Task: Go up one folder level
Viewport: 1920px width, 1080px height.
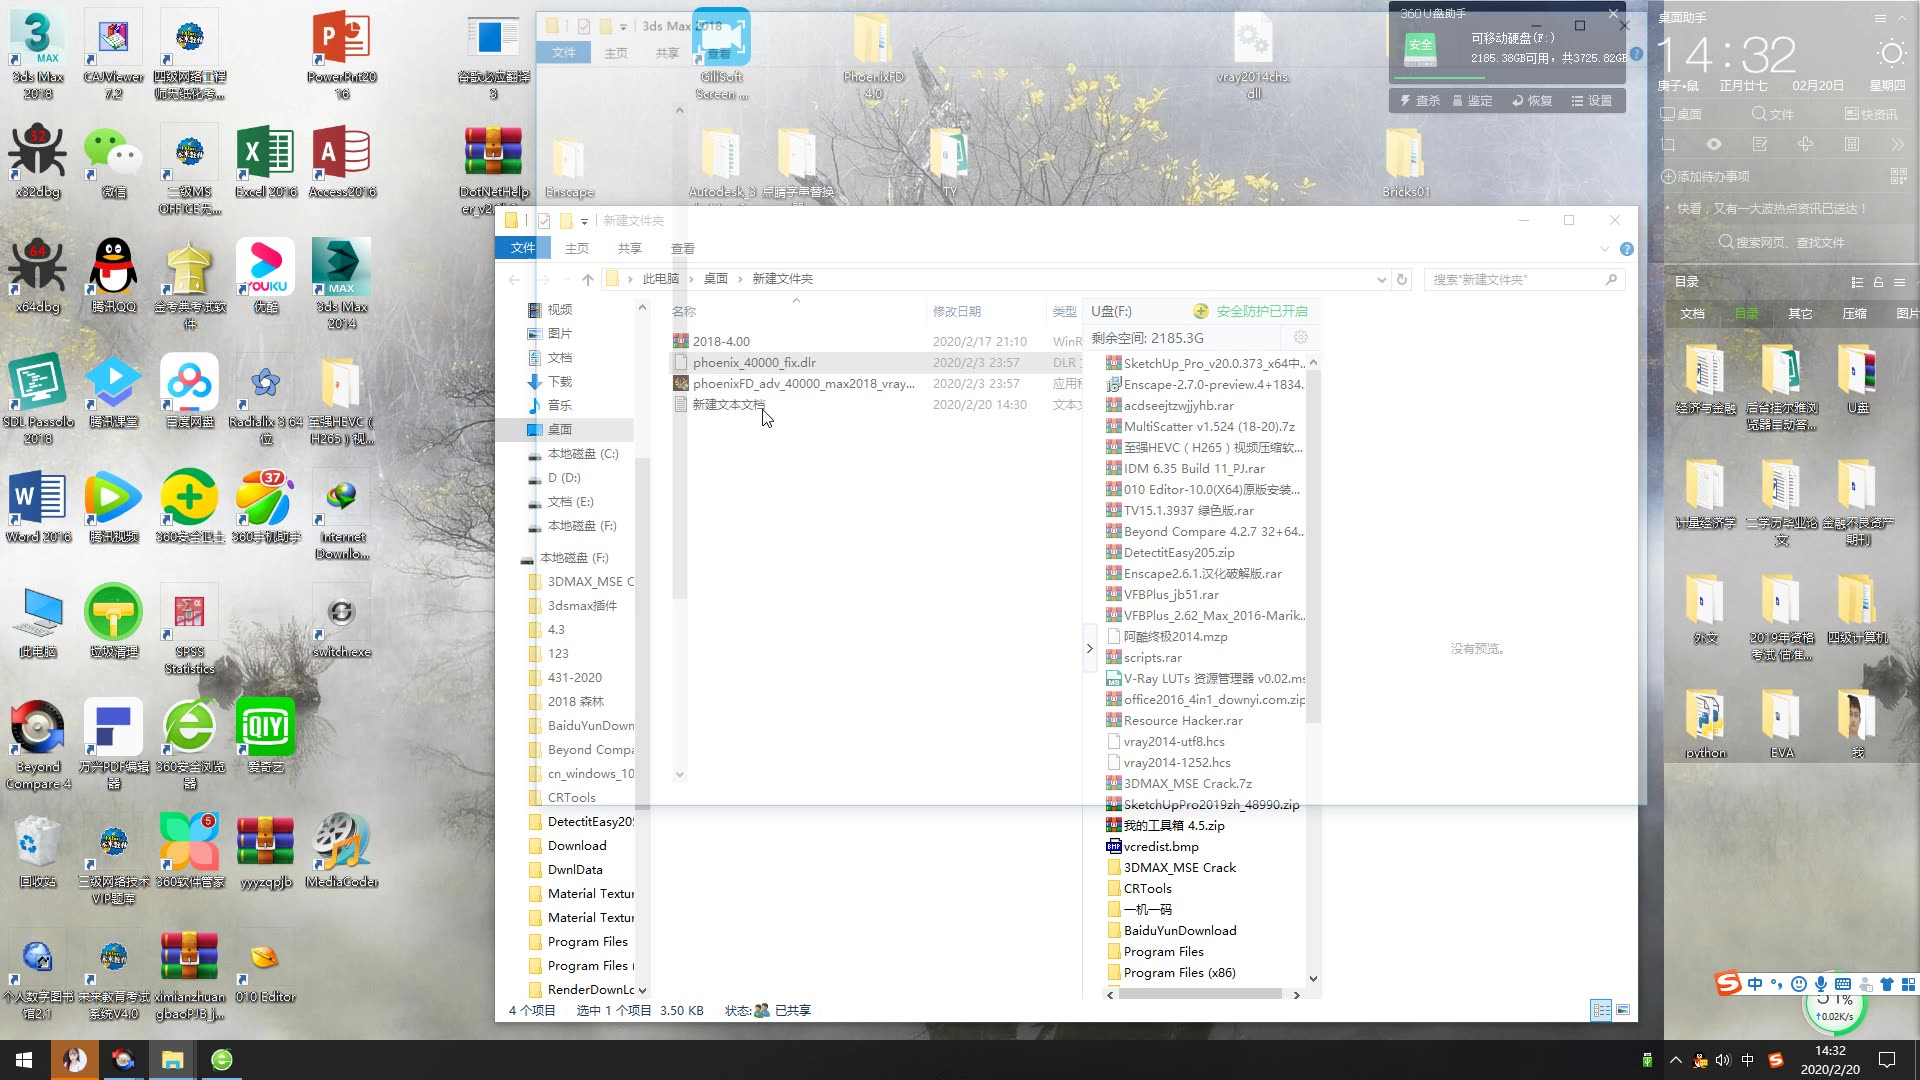Action: click(x=588, y=280)
